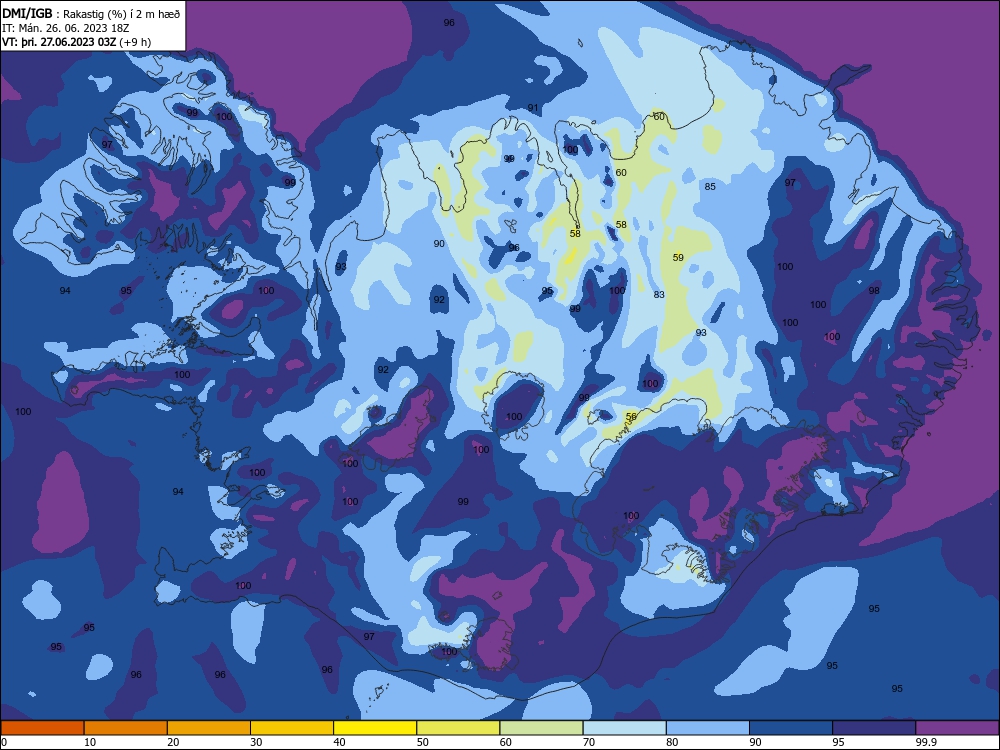Image resolution: width=1000 pixels, height=750 pixels.
Task: Click the legend tick label '70'
Action: click(589, 742)
